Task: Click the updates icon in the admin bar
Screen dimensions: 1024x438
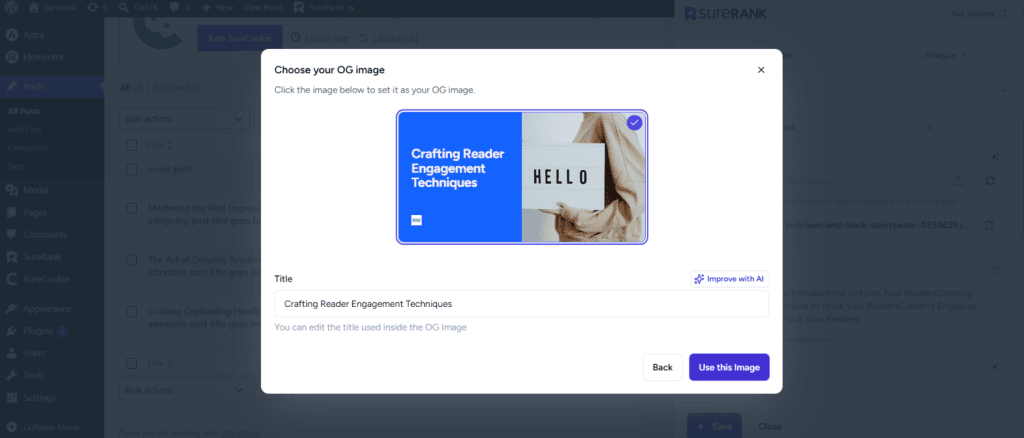Action: 92,8
